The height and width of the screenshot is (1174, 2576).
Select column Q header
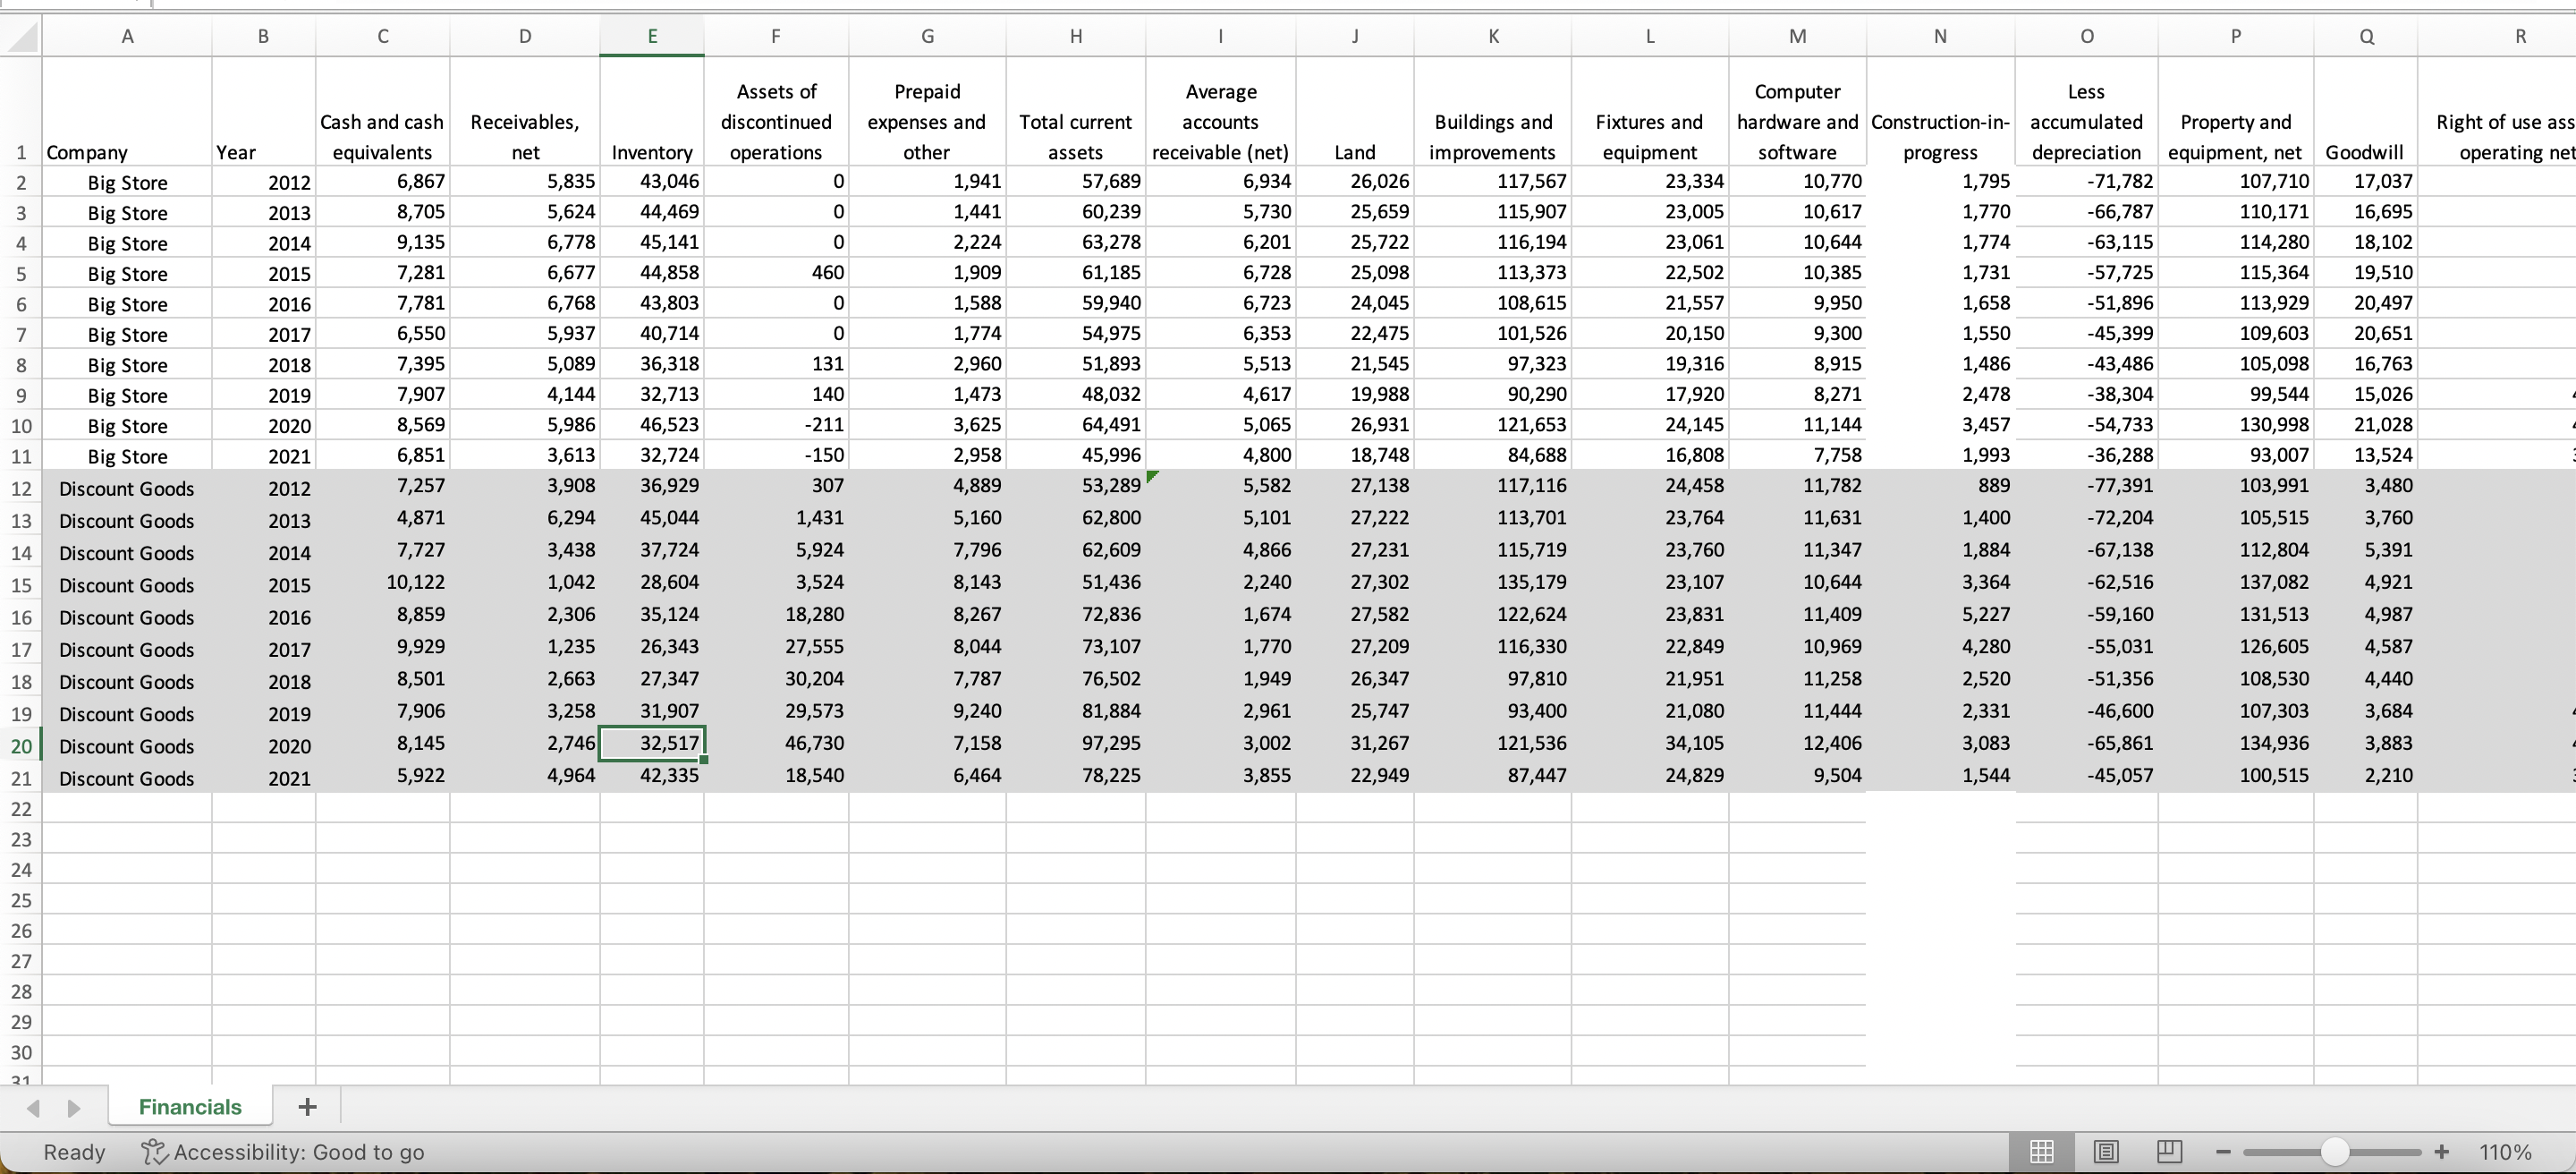[2366, 37]
